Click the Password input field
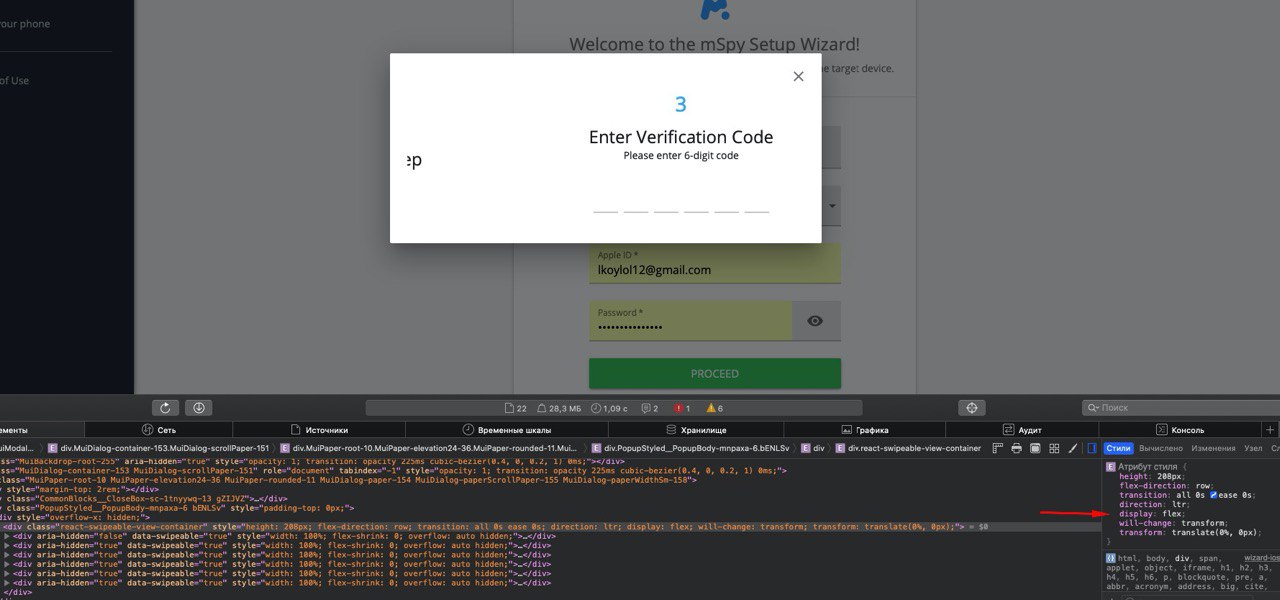Image resolution: width=1280 pixels, height=600 pixels. coord(690,321)
